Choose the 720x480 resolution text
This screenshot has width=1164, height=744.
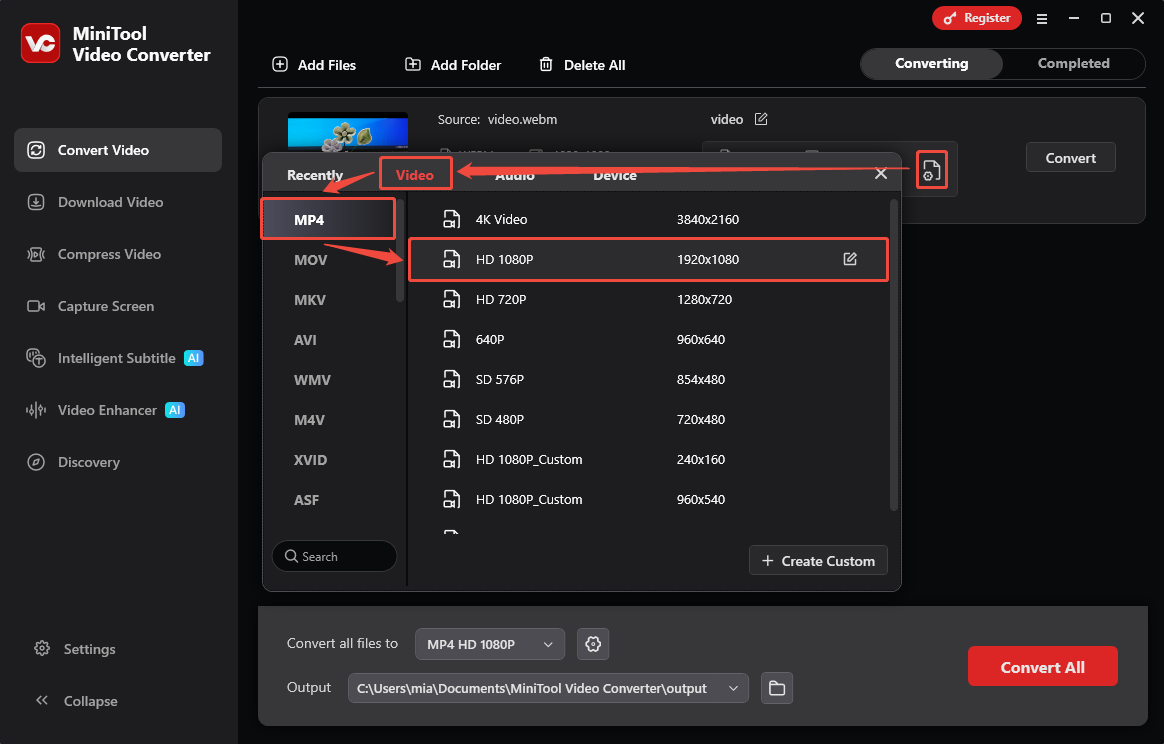701,420
